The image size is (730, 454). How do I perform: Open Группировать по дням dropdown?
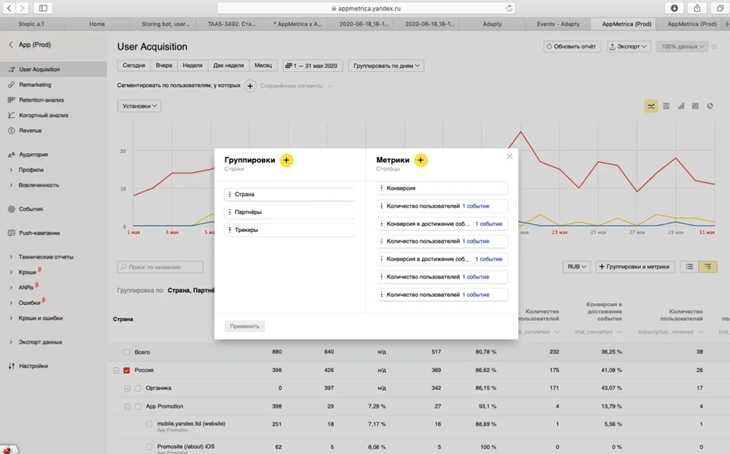coord(386,66)
